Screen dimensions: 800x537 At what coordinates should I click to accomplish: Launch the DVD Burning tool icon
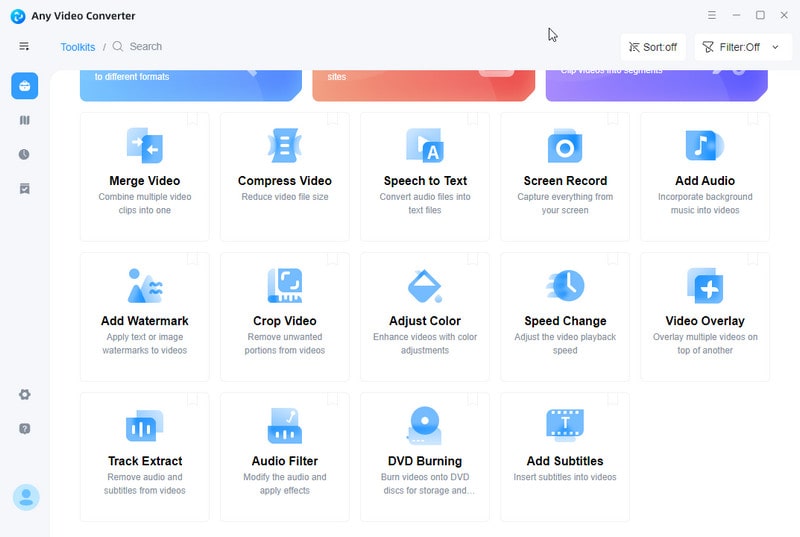424,426
